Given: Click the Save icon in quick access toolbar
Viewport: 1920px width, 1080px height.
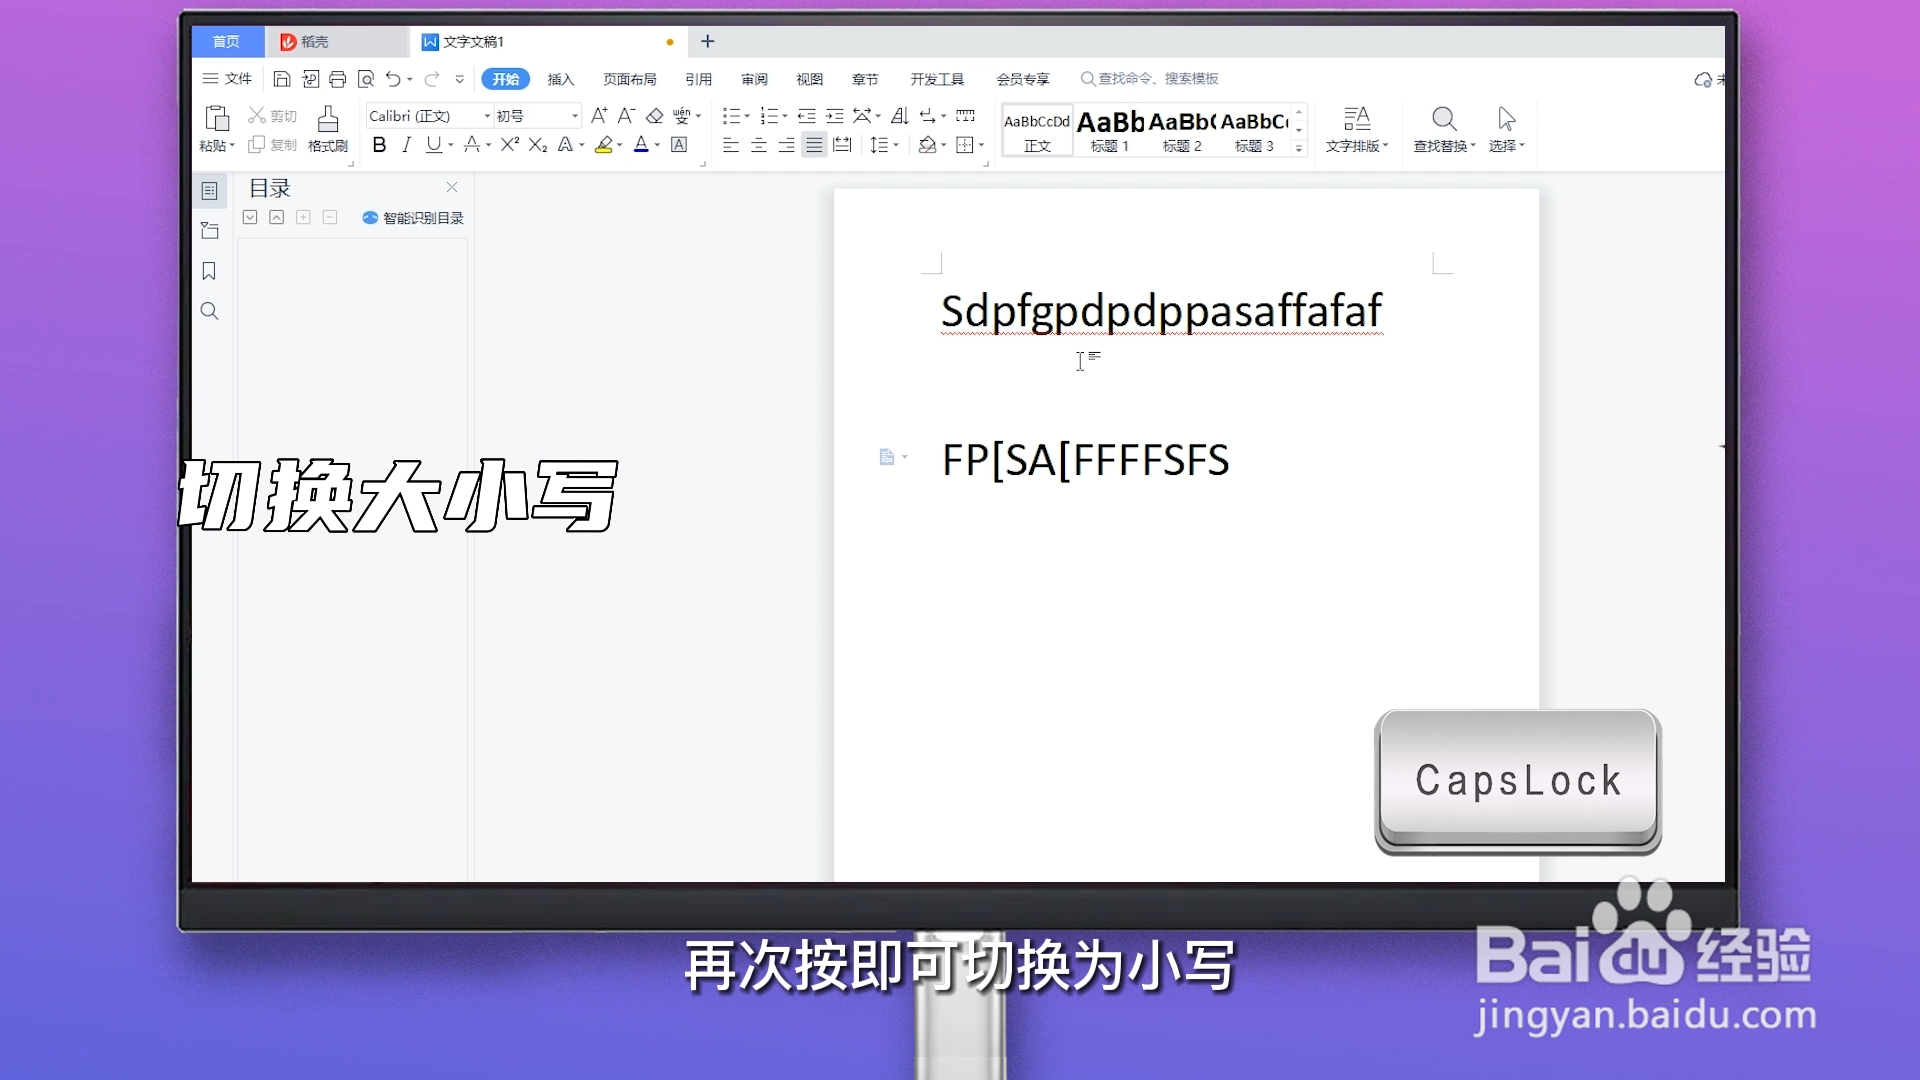Looking at the screenshot, I should pyautogui.click(x=282, y=79).
